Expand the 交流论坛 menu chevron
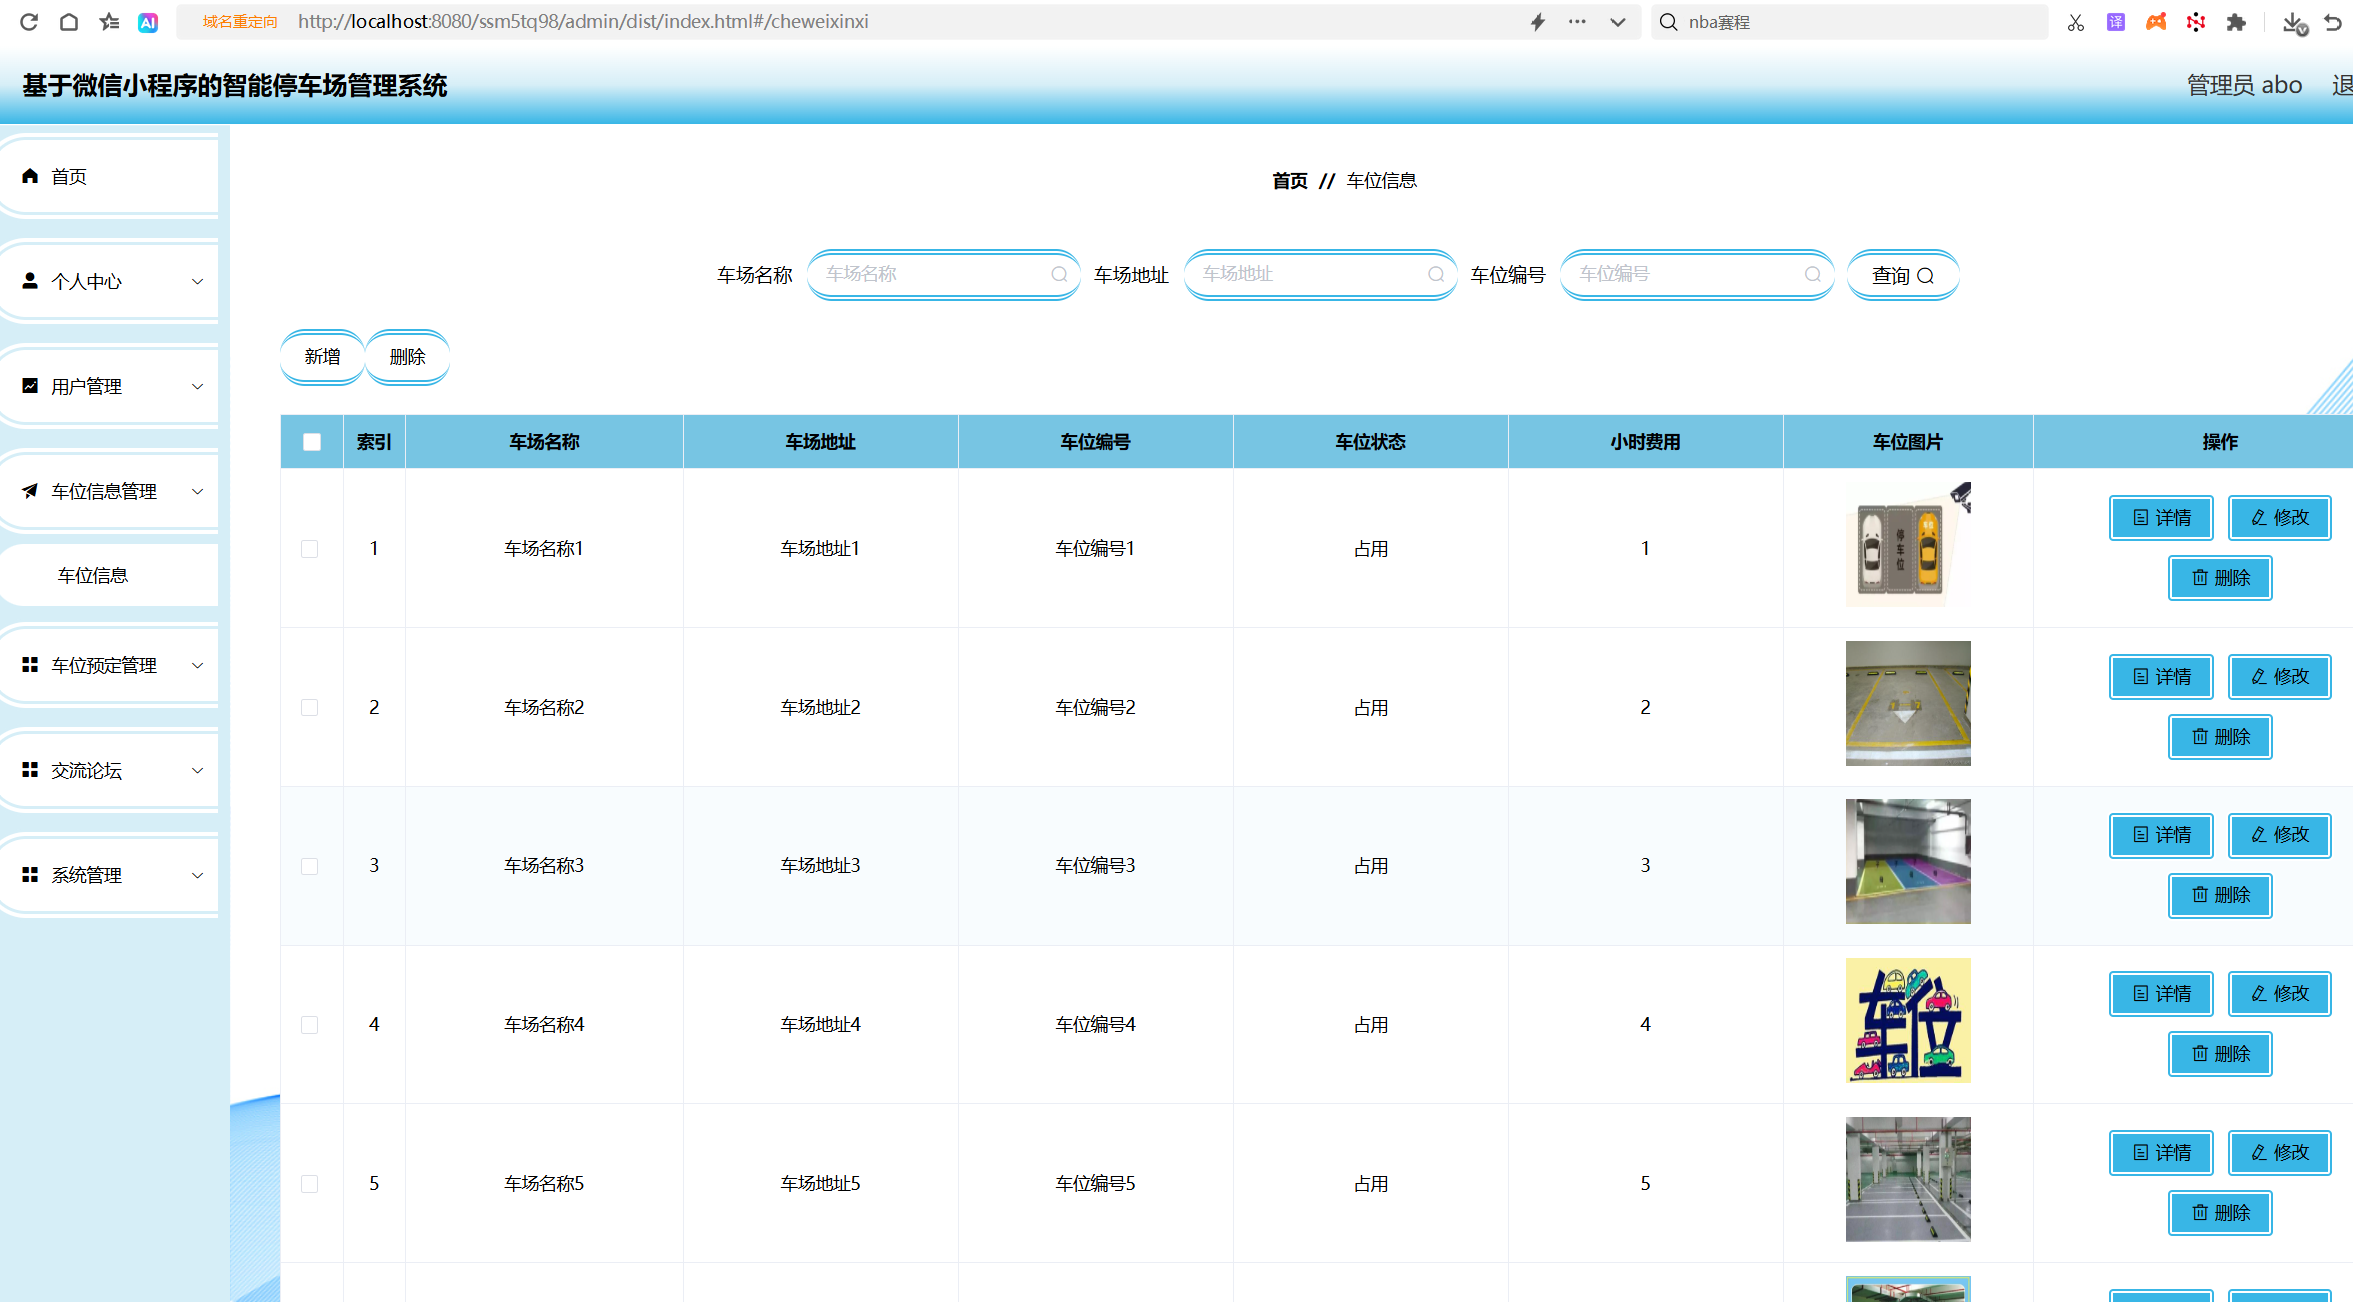2353x1302 pixels. 197,771
